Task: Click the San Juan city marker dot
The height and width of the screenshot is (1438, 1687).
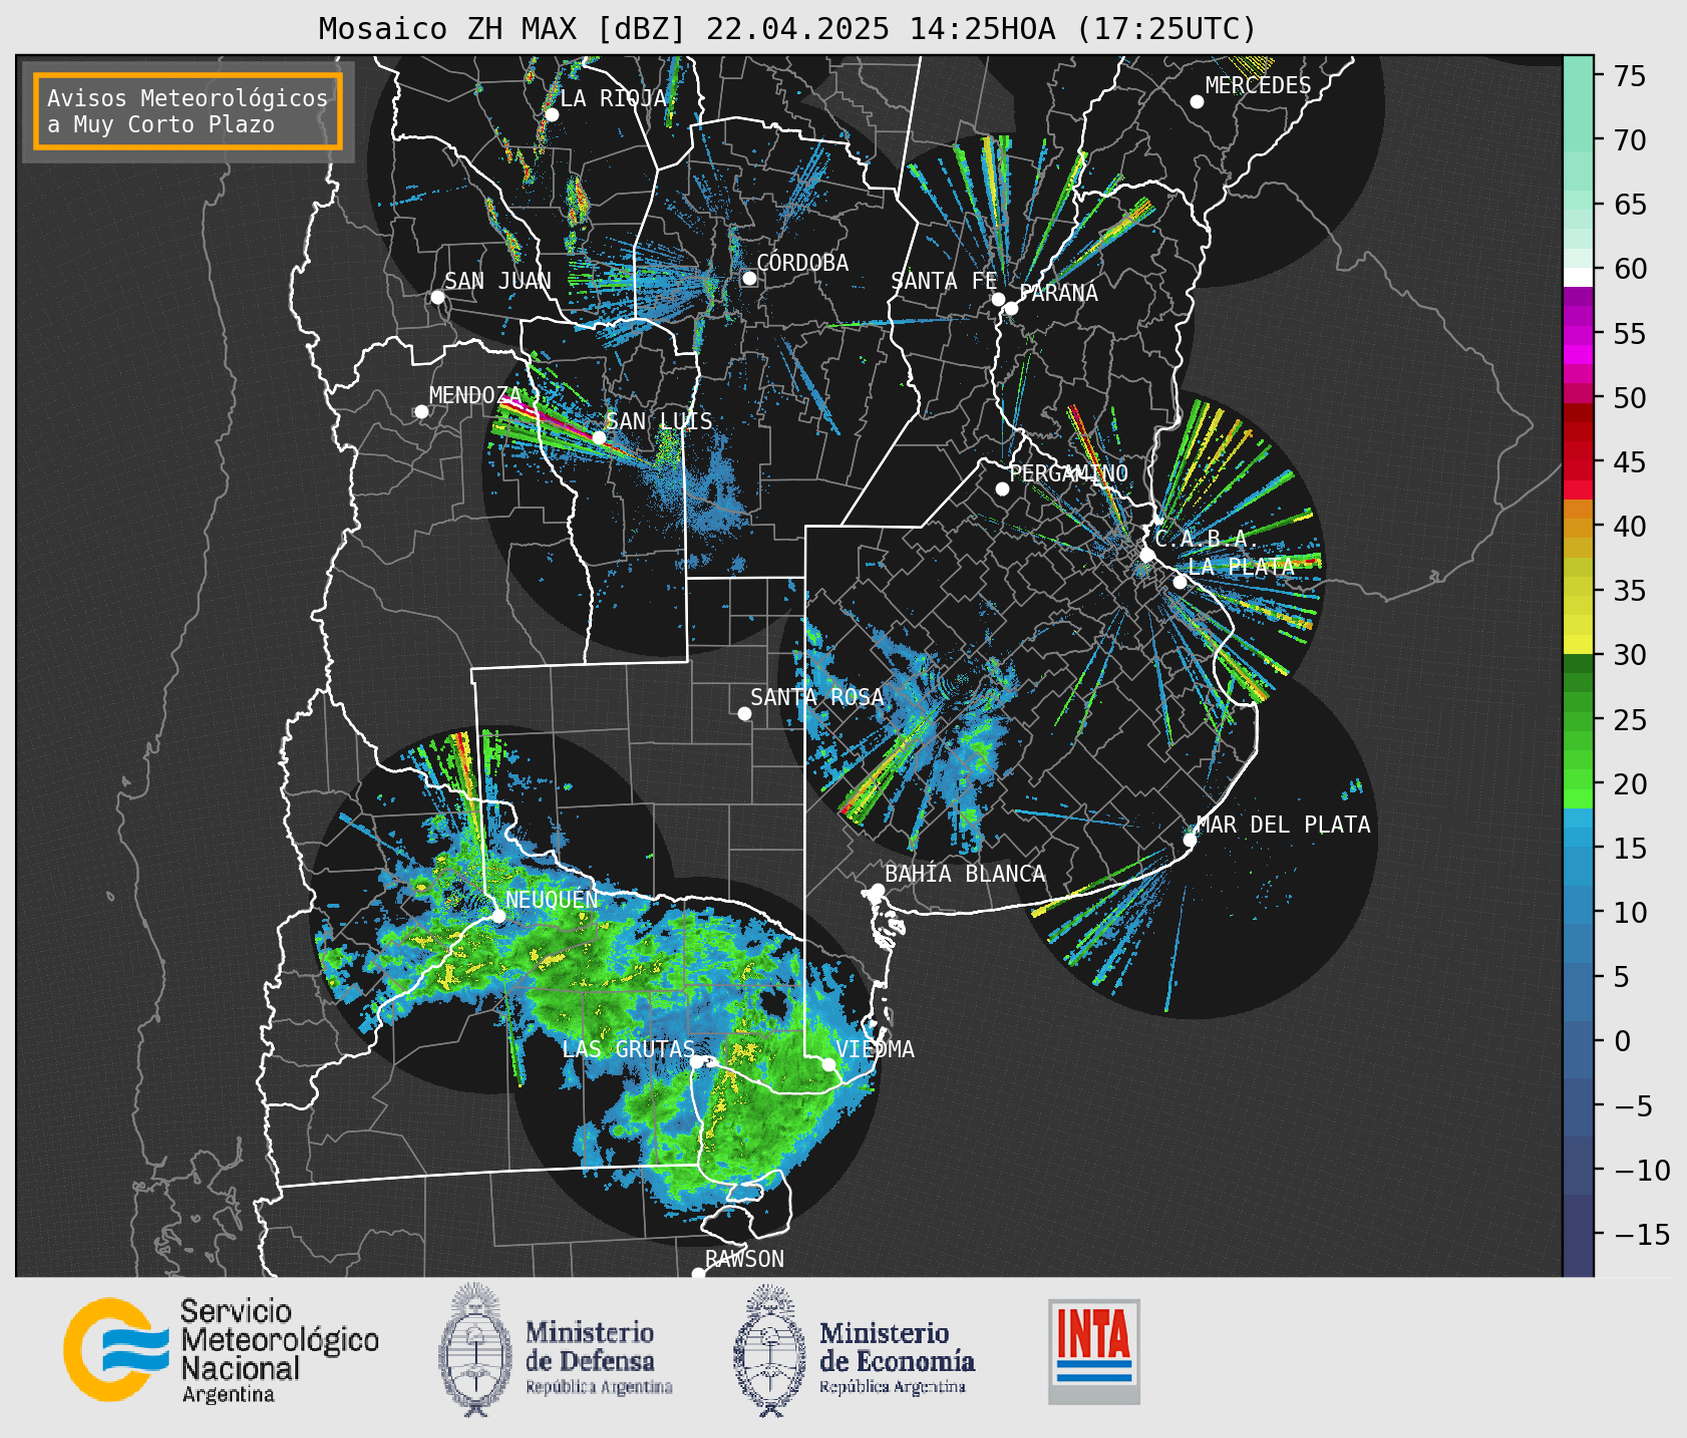Action: point(437,297)
